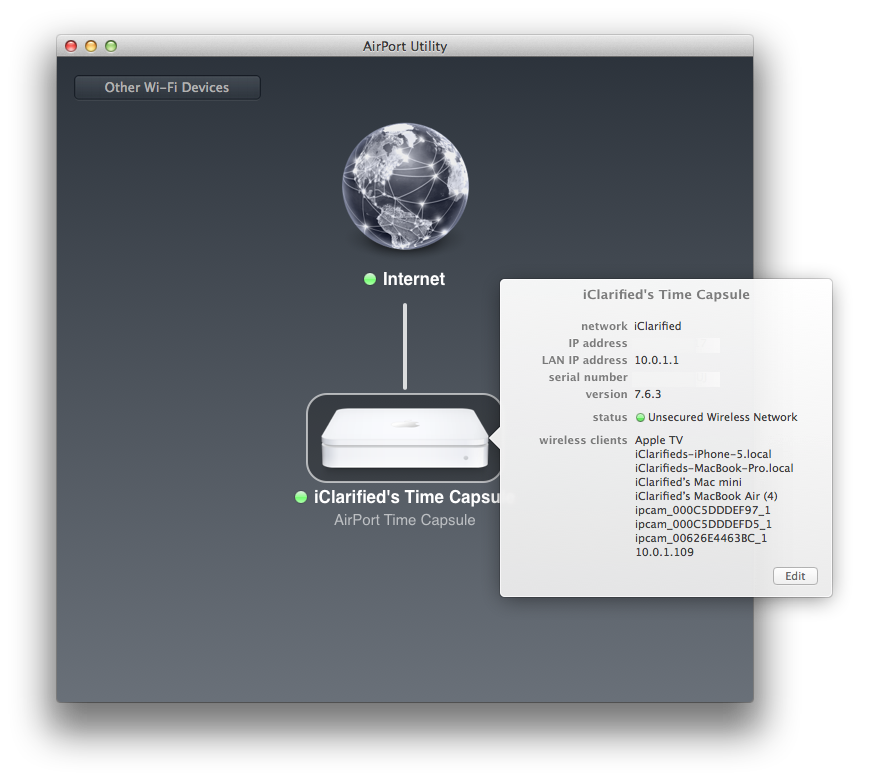Click the Internet label text

(x=414, y=279)
